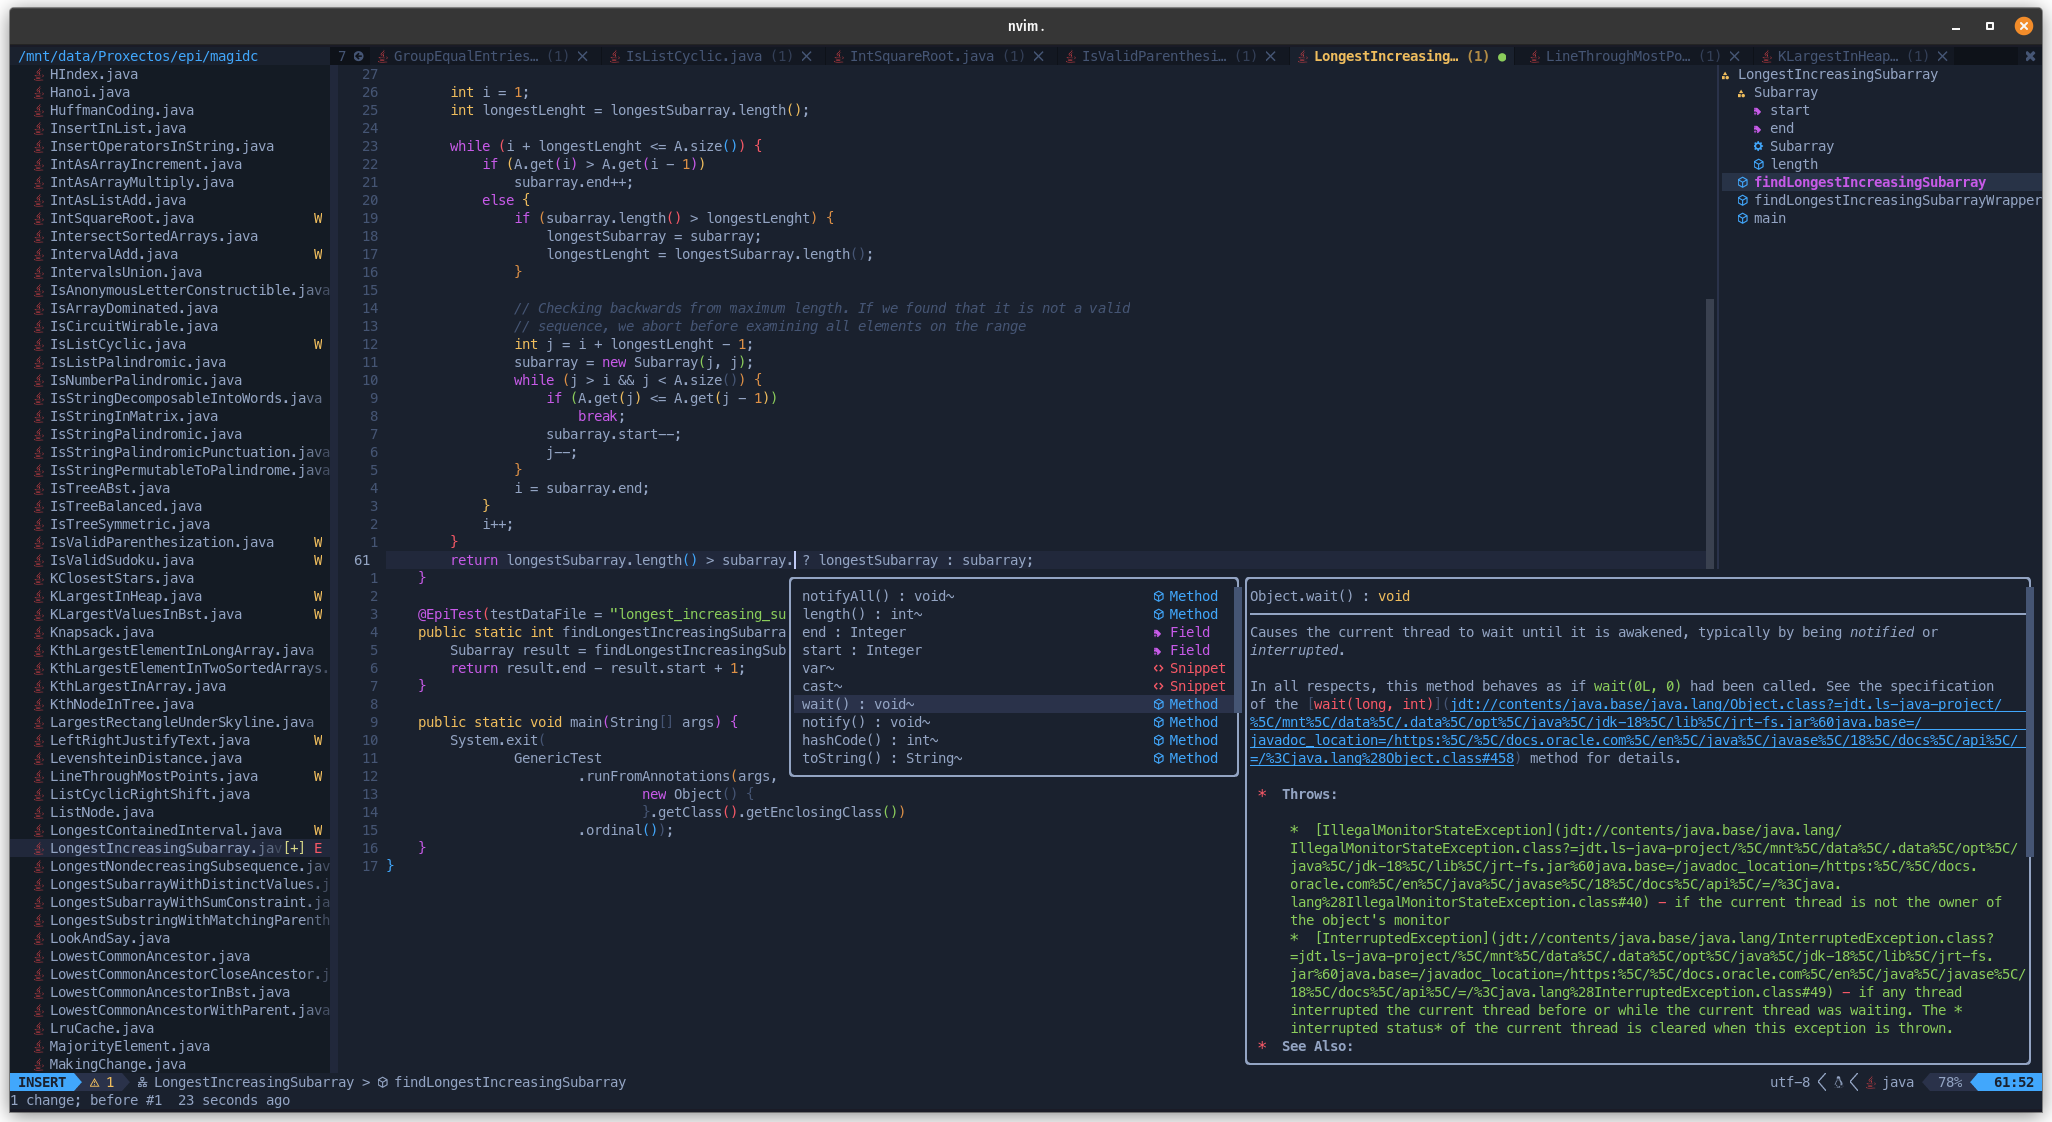Click the snippet icon for var~ completion

point(1158,668)
